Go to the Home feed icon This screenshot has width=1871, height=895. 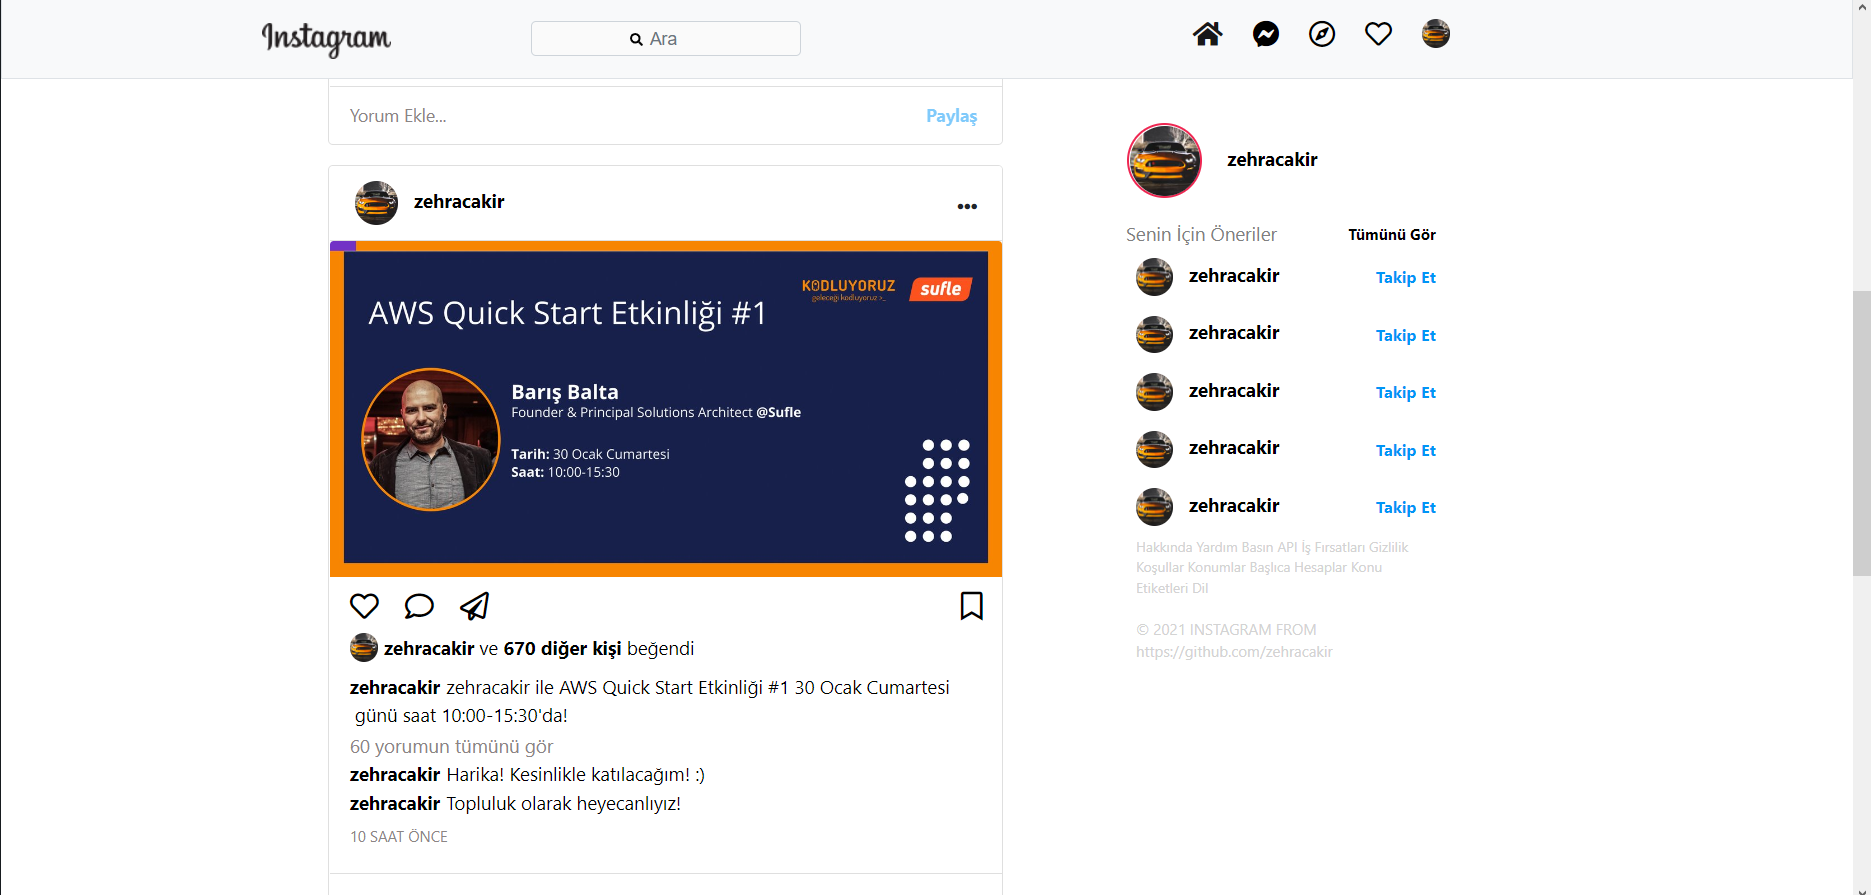(1207, 34)
